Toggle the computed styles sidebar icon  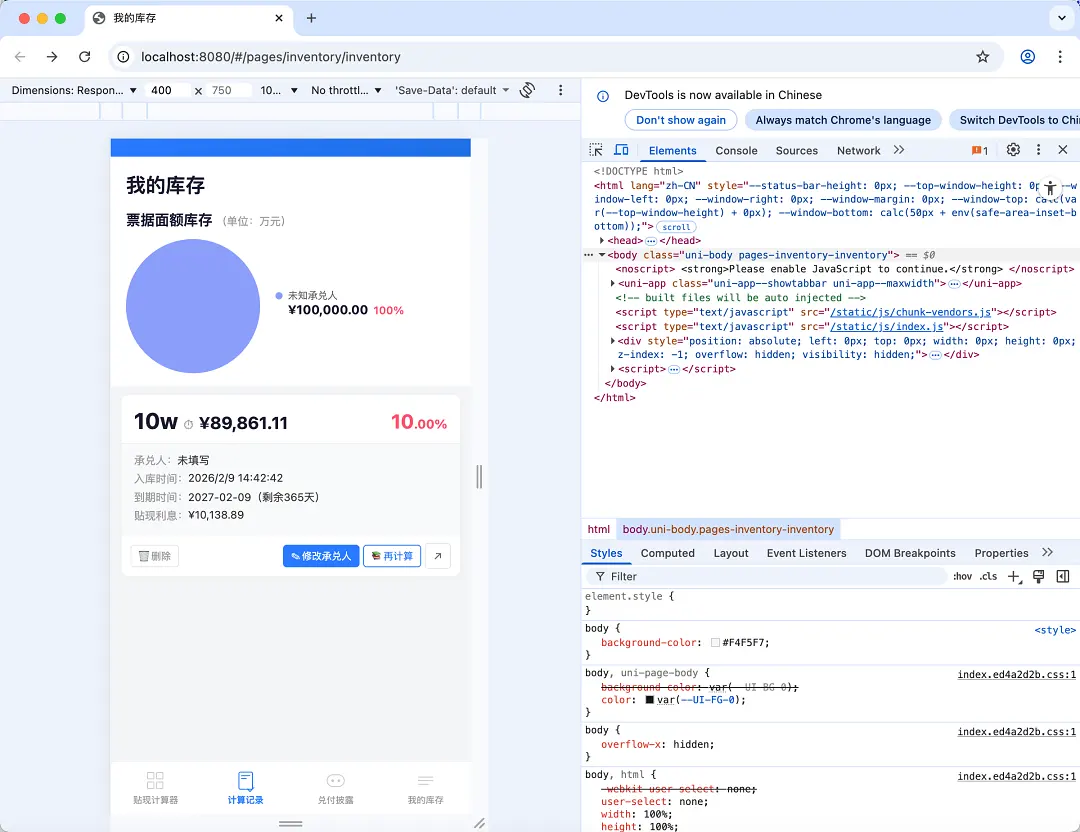[1063, 577]
